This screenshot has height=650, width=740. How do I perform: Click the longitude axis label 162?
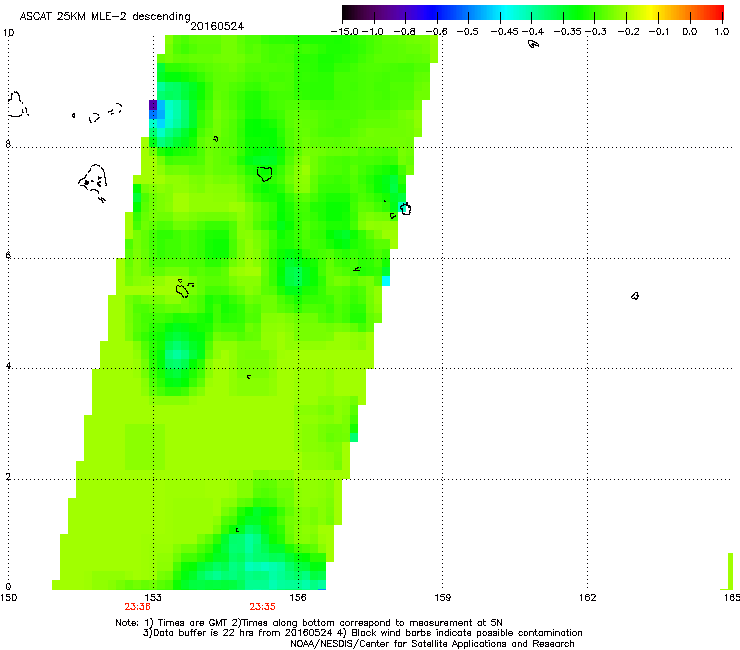(588, 598)
